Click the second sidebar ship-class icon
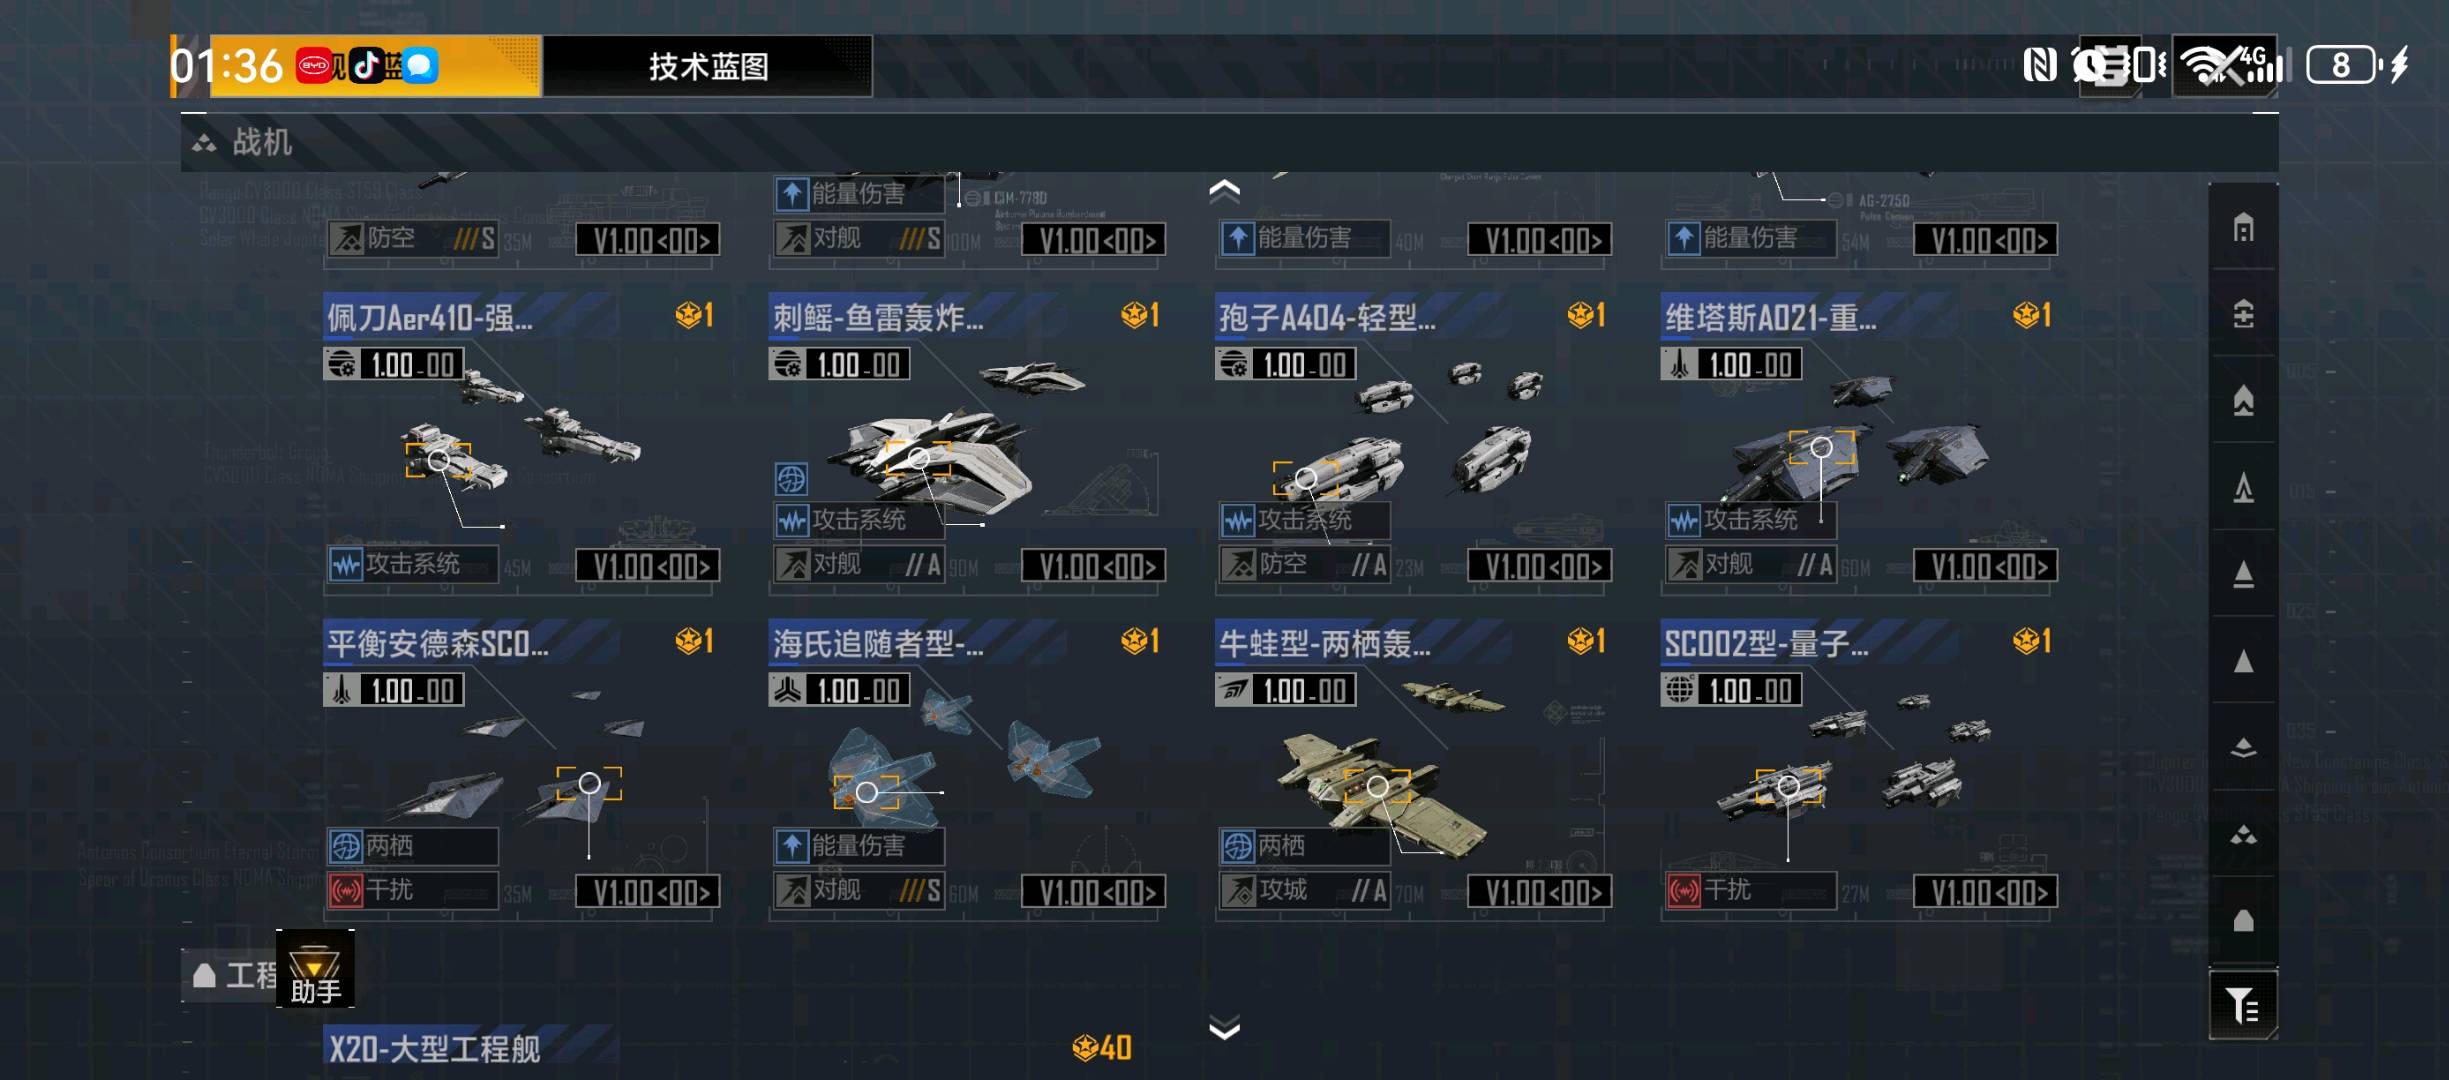Screen dimensions: 2449x1080 pyautogui.click(x=2243, y=314)
